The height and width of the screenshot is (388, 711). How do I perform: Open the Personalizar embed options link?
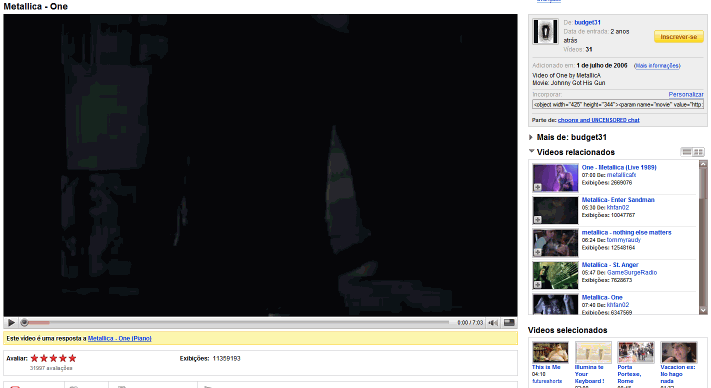[686, 94]
